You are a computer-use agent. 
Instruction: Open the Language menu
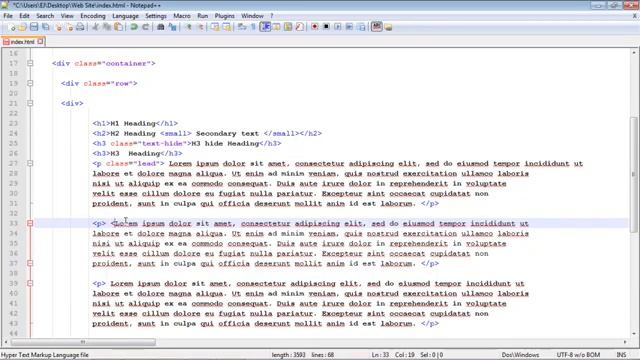pos(125,16)
